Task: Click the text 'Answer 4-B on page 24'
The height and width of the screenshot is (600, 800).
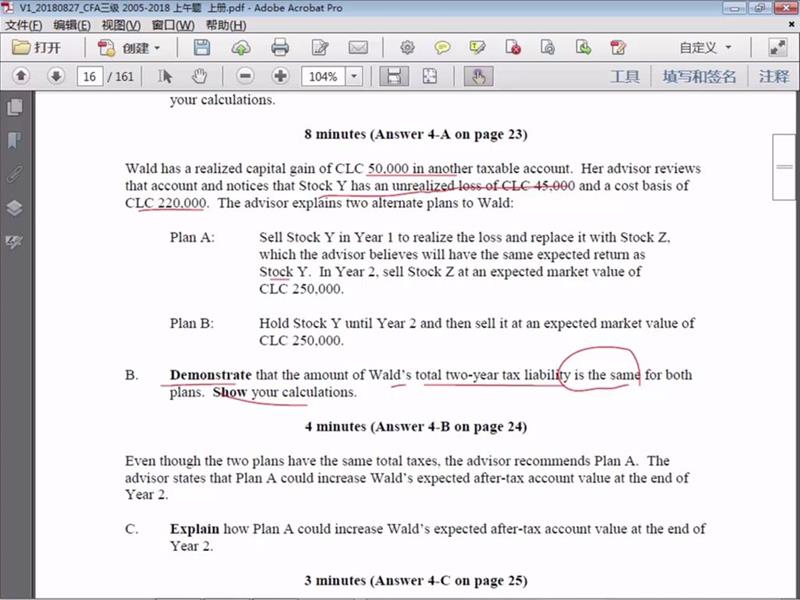Action: point(449,427)
